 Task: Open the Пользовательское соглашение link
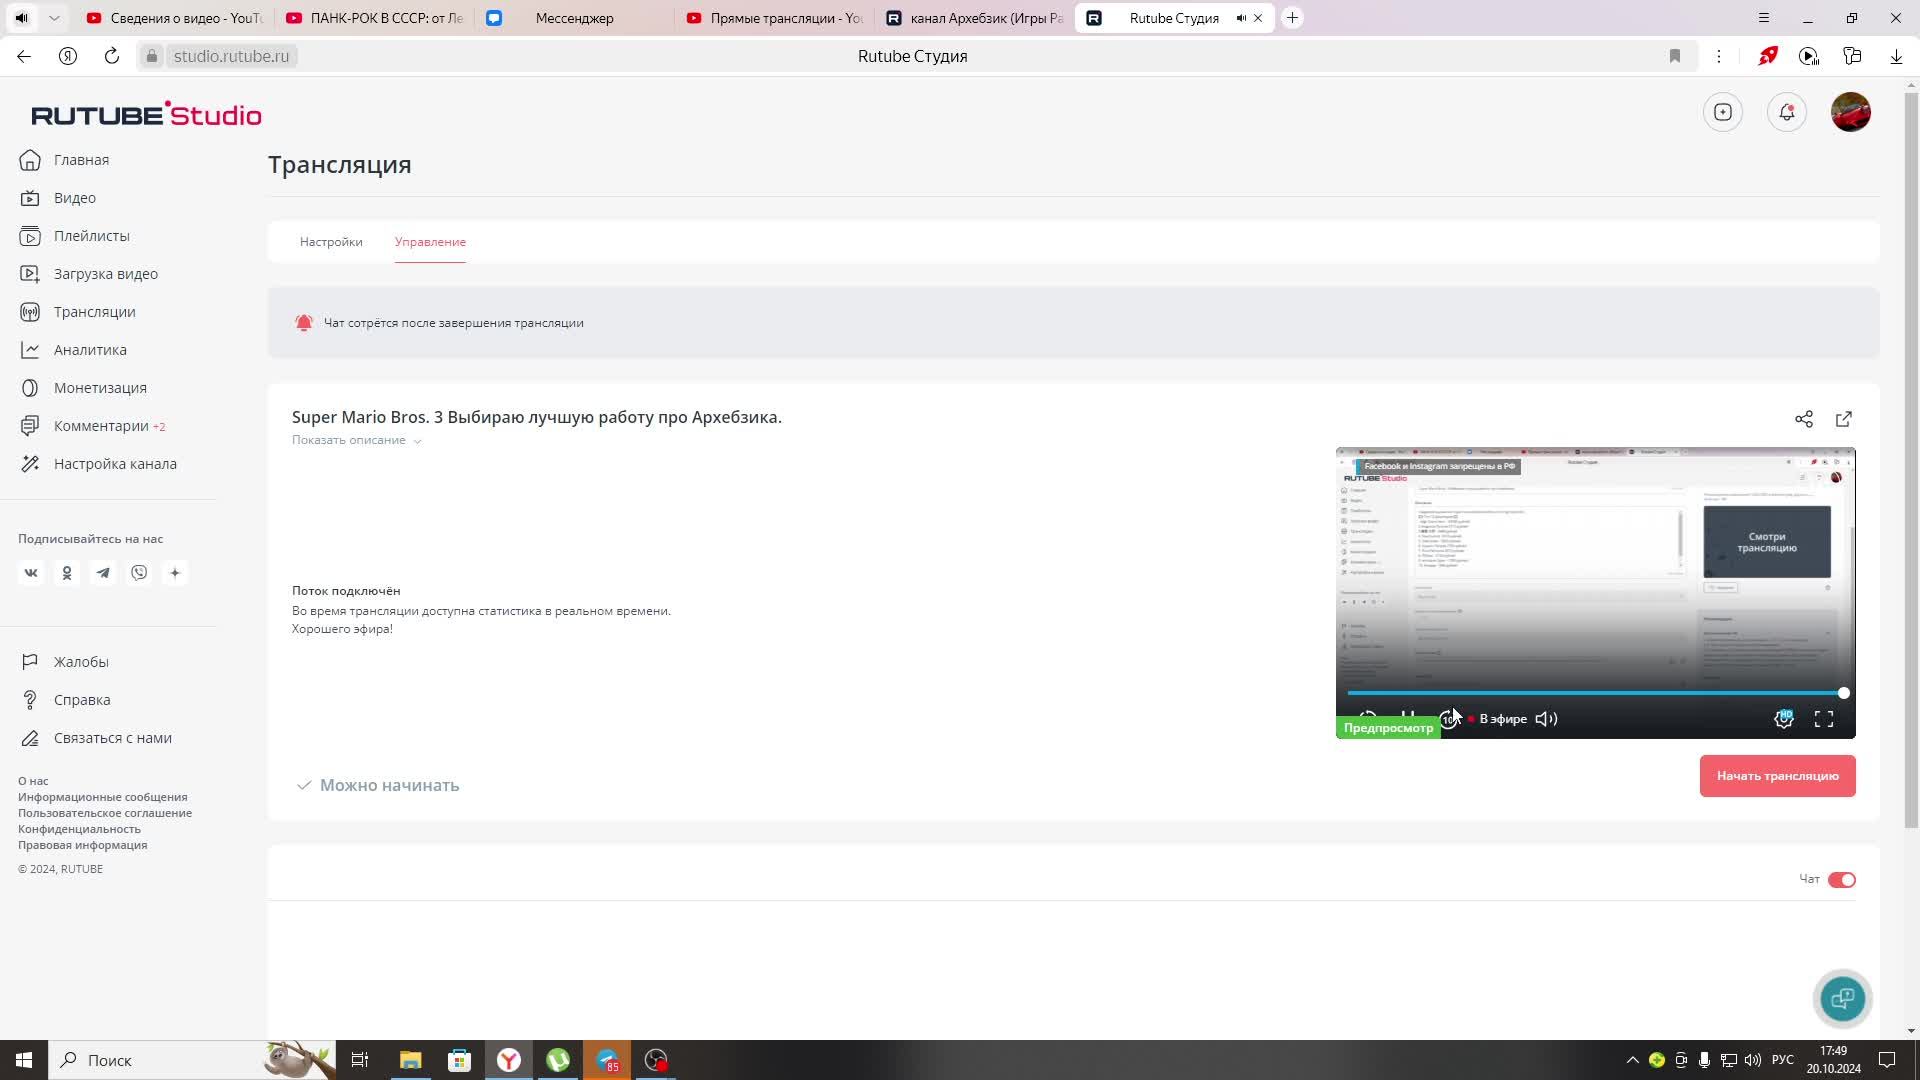coord(105,813)
